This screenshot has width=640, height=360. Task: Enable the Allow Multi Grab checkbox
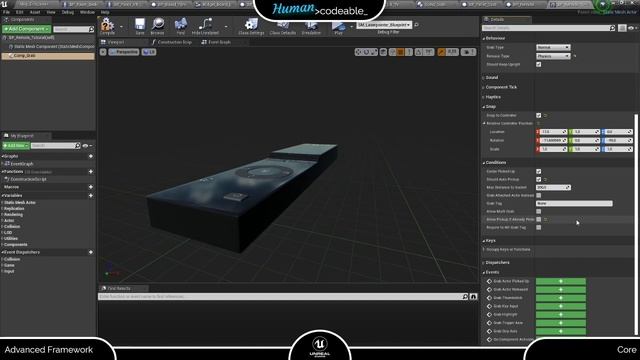pyautogui.click(x=539, y=211)
